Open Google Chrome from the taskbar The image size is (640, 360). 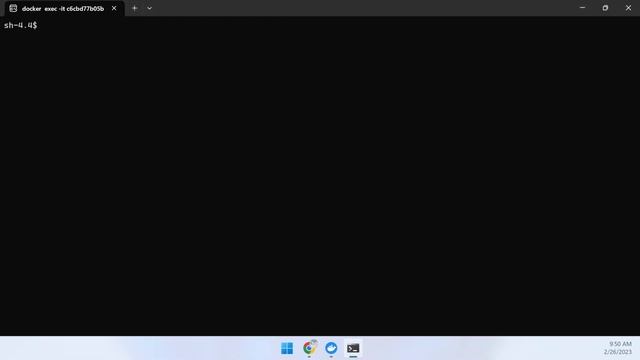pos(309,348)
